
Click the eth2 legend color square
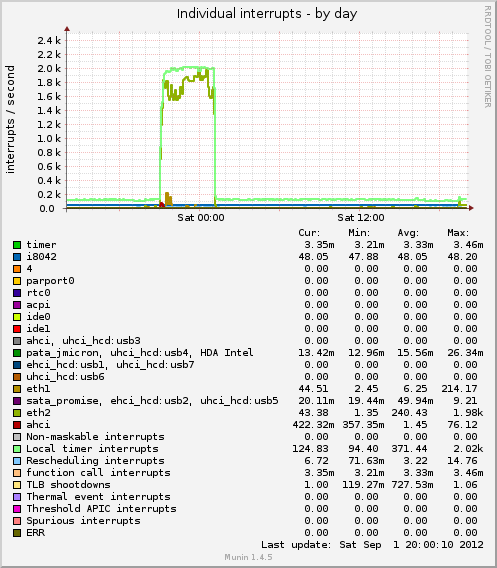coord(17,413)
